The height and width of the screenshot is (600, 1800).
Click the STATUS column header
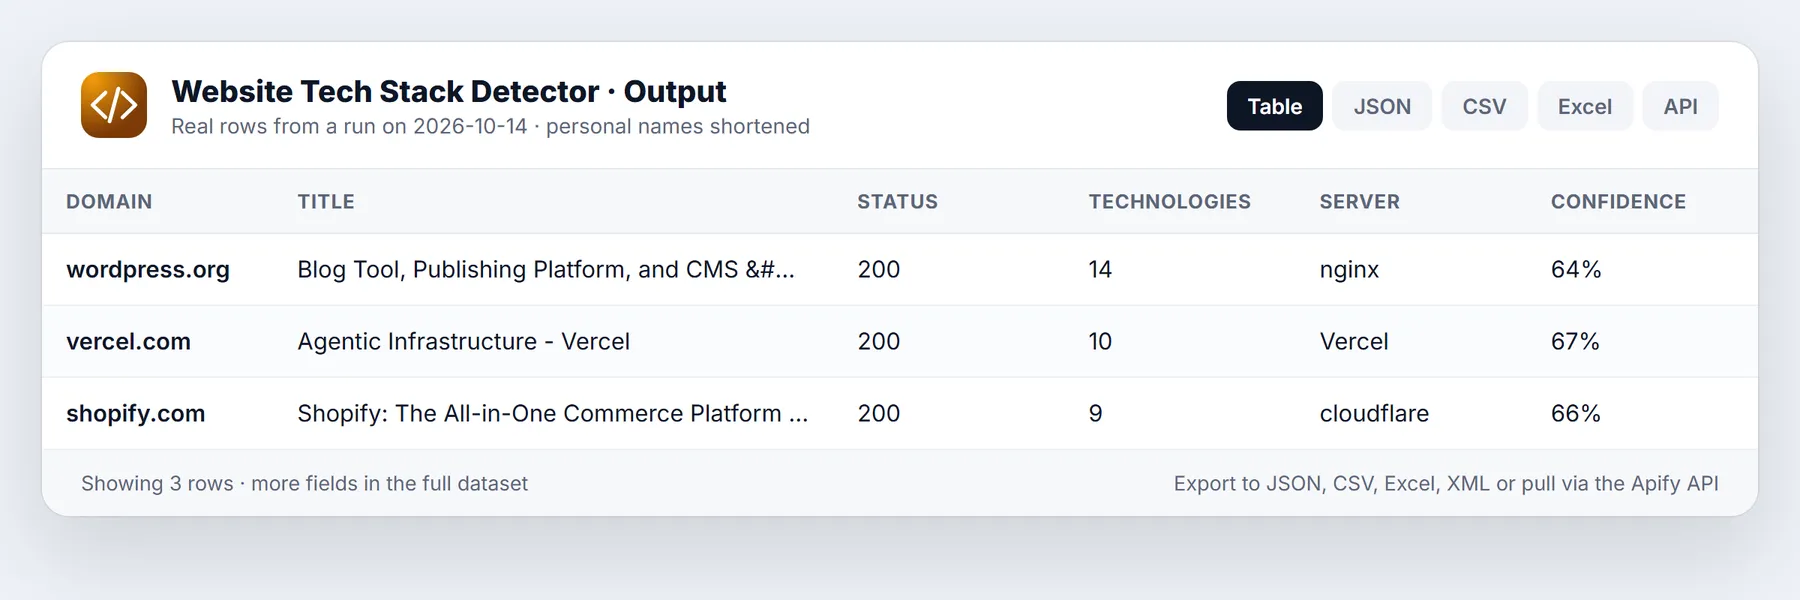click(x=897, y=201)
